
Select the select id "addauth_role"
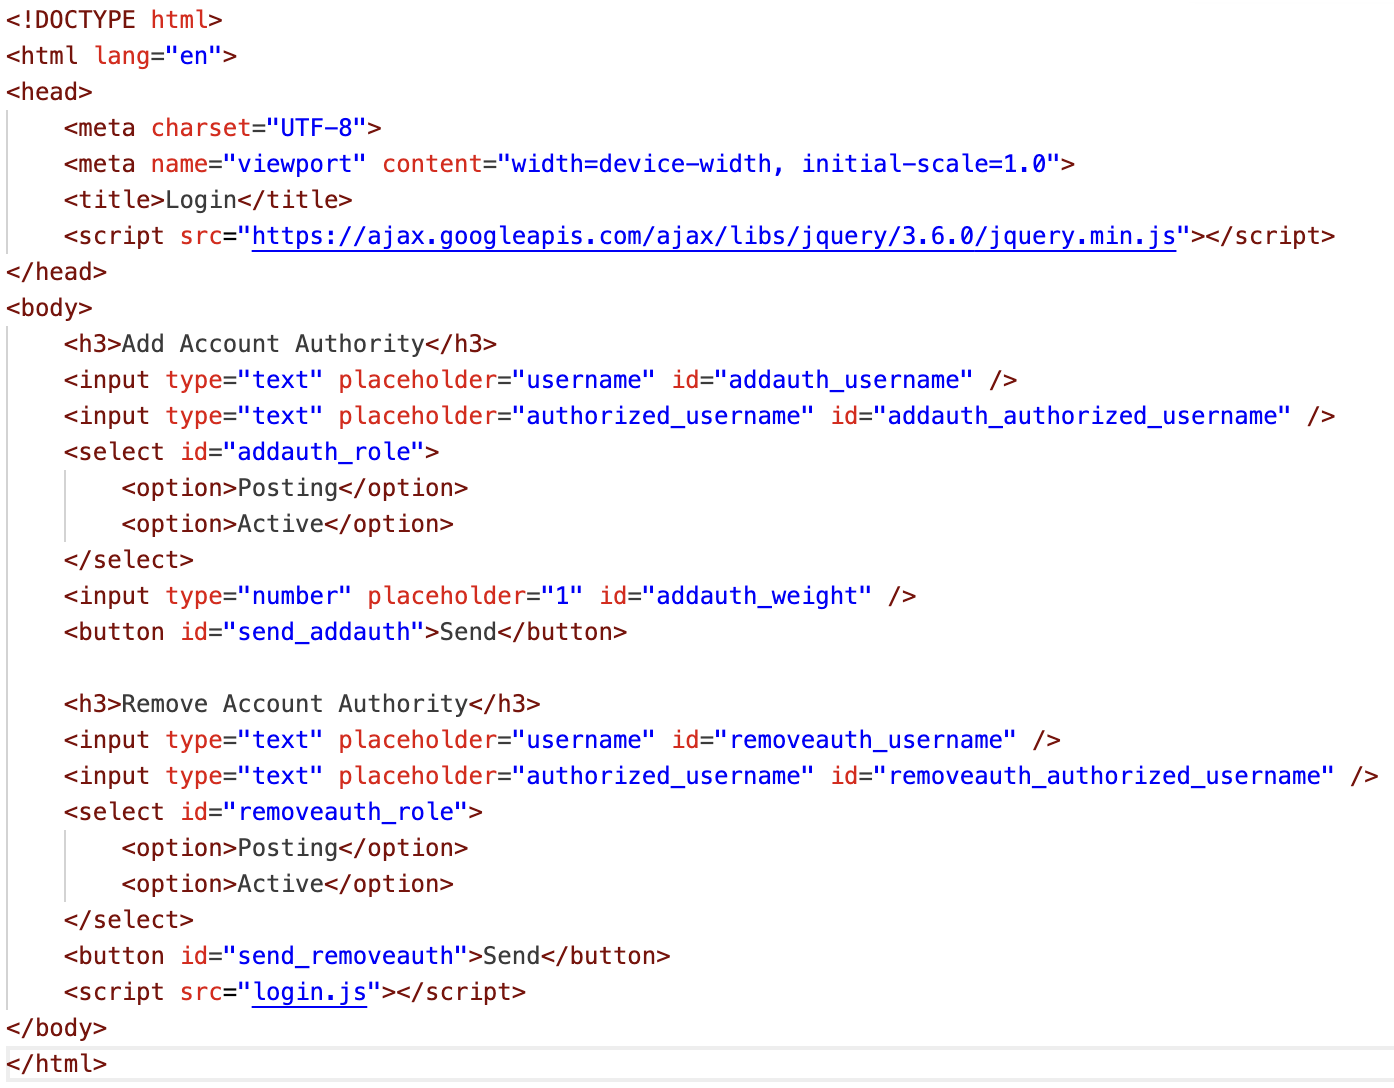[324, 452]
